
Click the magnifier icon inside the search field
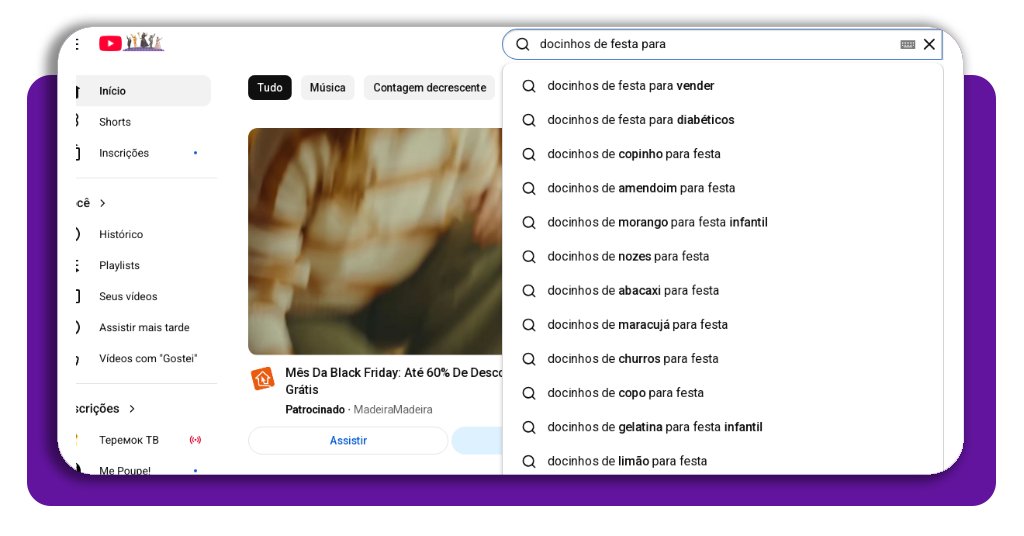(522, 44)
